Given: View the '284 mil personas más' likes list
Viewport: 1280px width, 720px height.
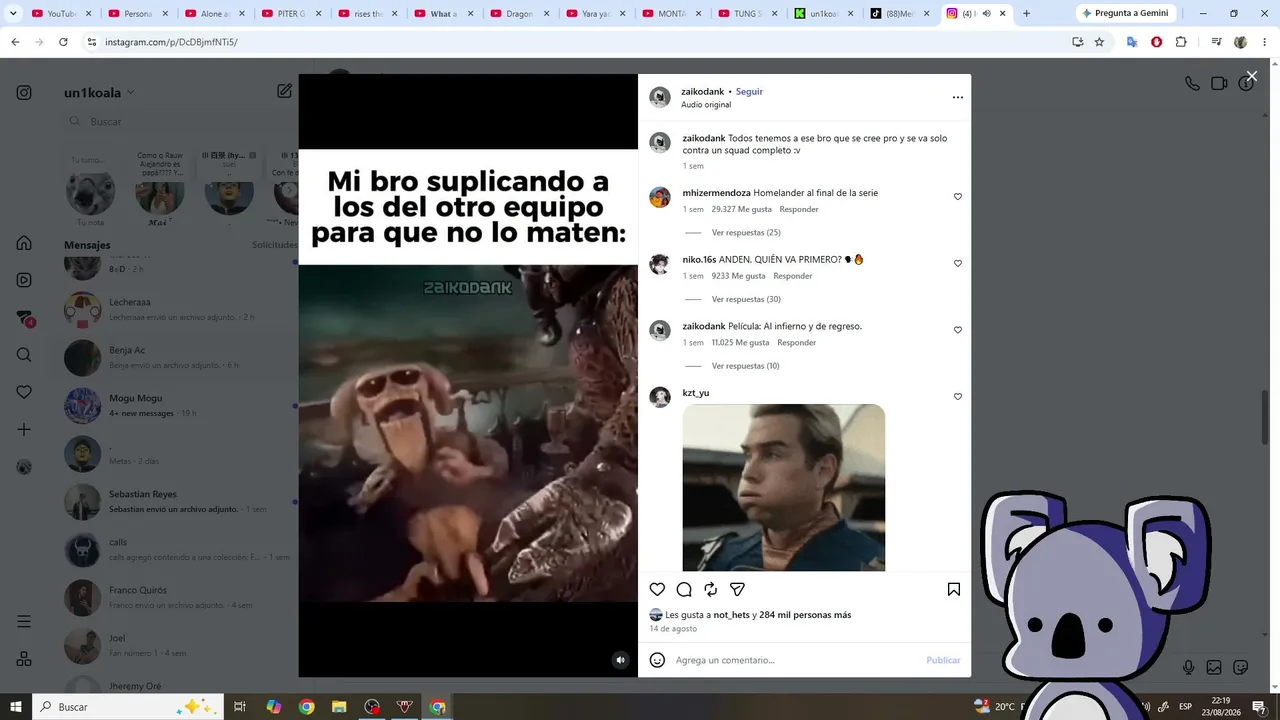Looking at the screenshot, I should (x=805, y=615).
